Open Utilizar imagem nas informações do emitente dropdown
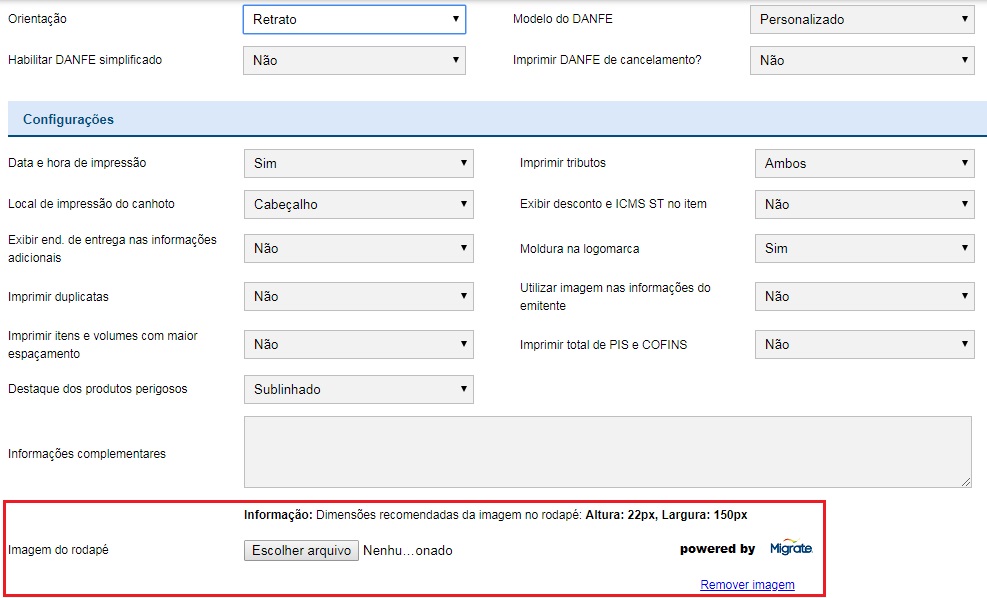 pyautogui.click(x=864, y=296)
